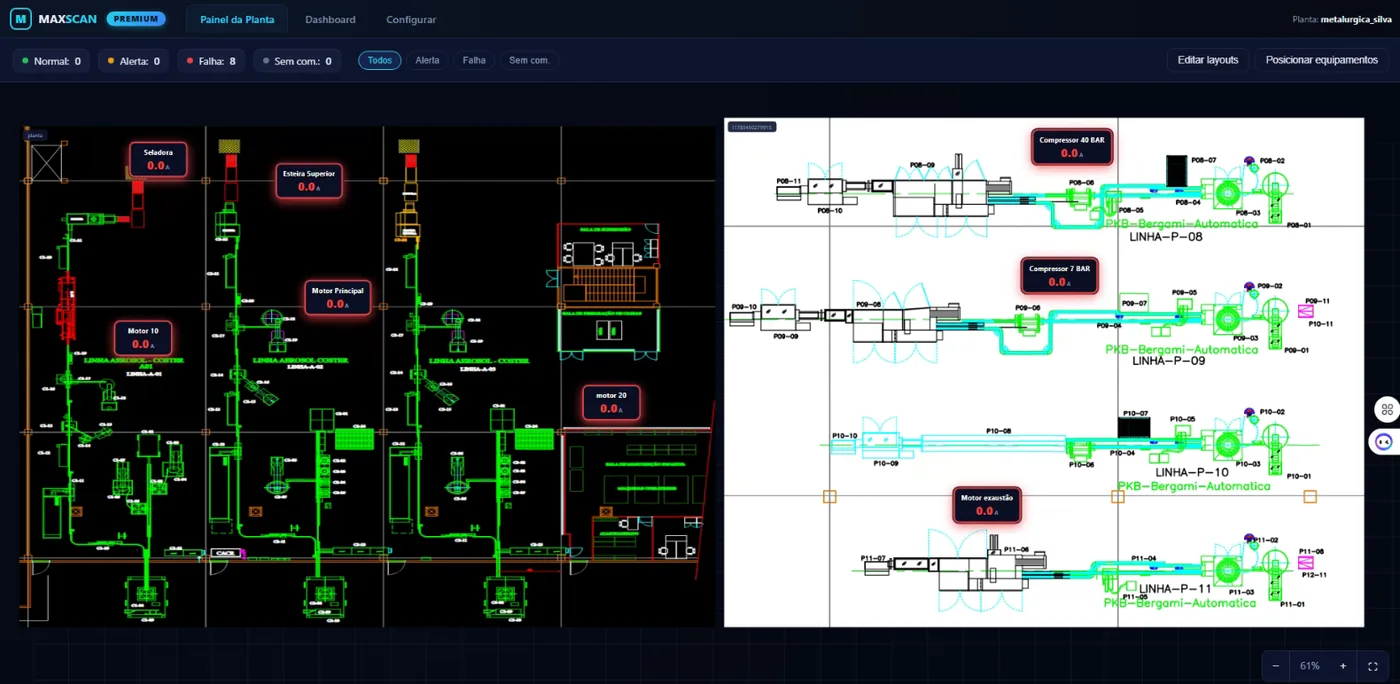The image size is (1400, 684).
Task: Click the Normal: 0 status counter
Action: pyautogui.click(x=51, y=61)
